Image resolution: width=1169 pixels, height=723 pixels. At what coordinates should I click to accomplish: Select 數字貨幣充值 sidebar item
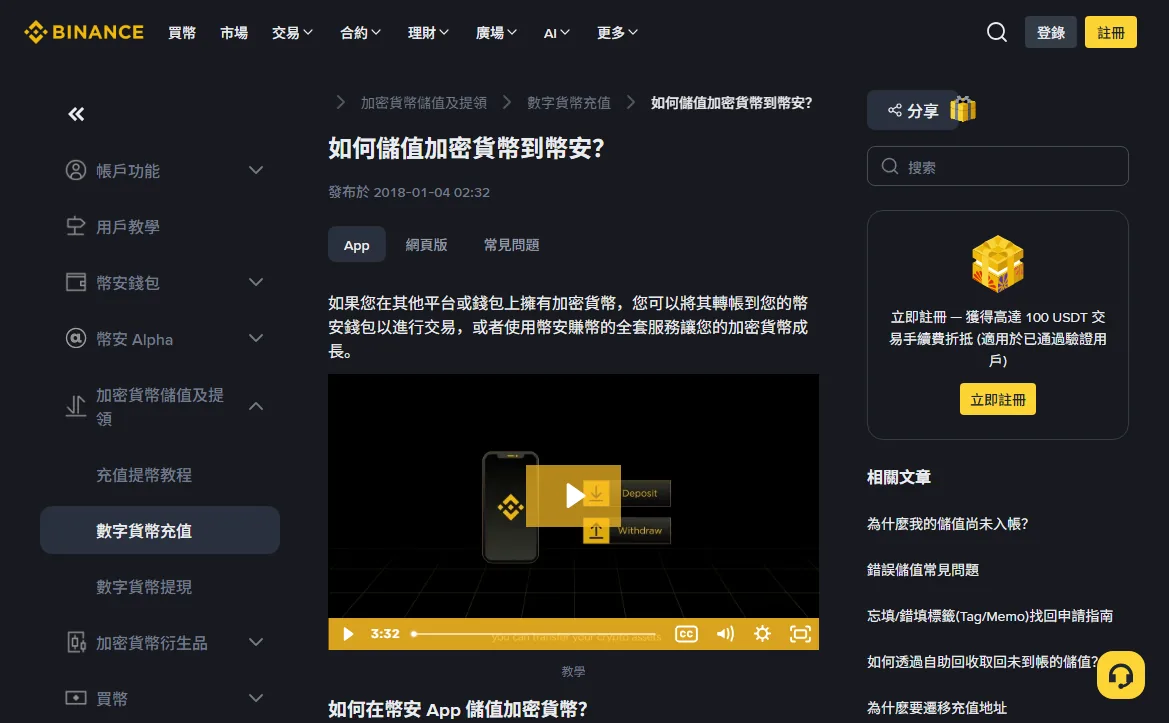(160, 530)
